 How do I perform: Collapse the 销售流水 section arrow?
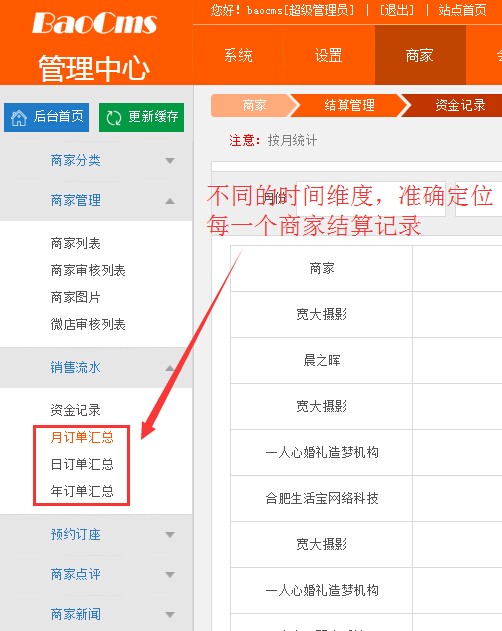pyautogui.click(x=170, y=368)
